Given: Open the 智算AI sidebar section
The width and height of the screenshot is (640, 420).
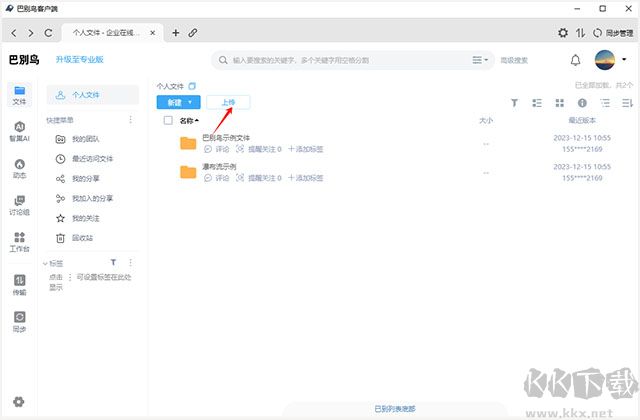Looking at the screenshot, I should click(x=19, y=131).
